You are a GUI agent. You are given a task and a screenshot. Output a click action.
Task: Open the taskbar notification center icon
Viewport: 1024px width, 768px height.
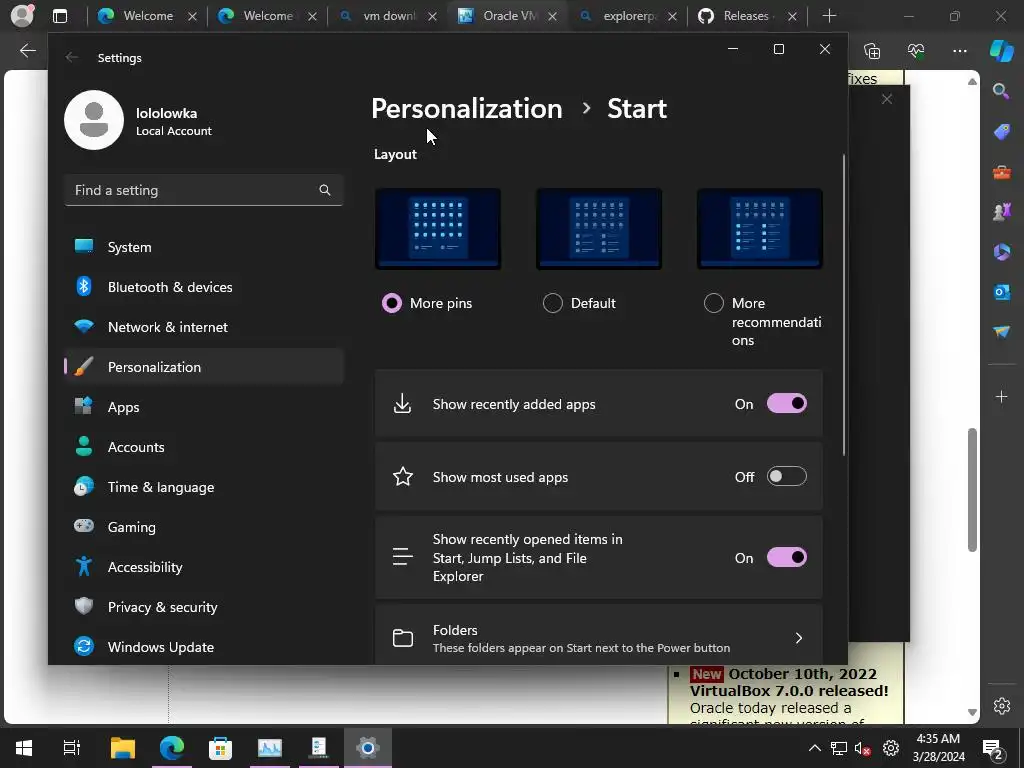click(x=993, y=748)
